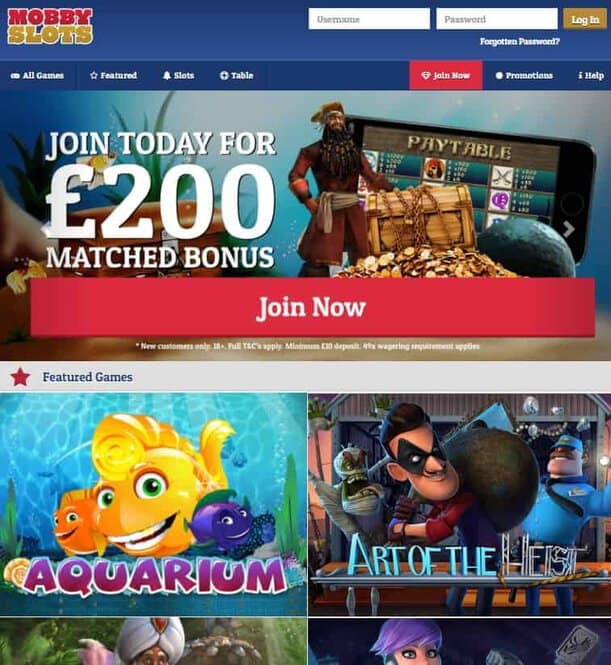The width and height of the screenshot is (611, 665).
Task: Click the big red Join Now button
Action: click(x=312, y=307)
